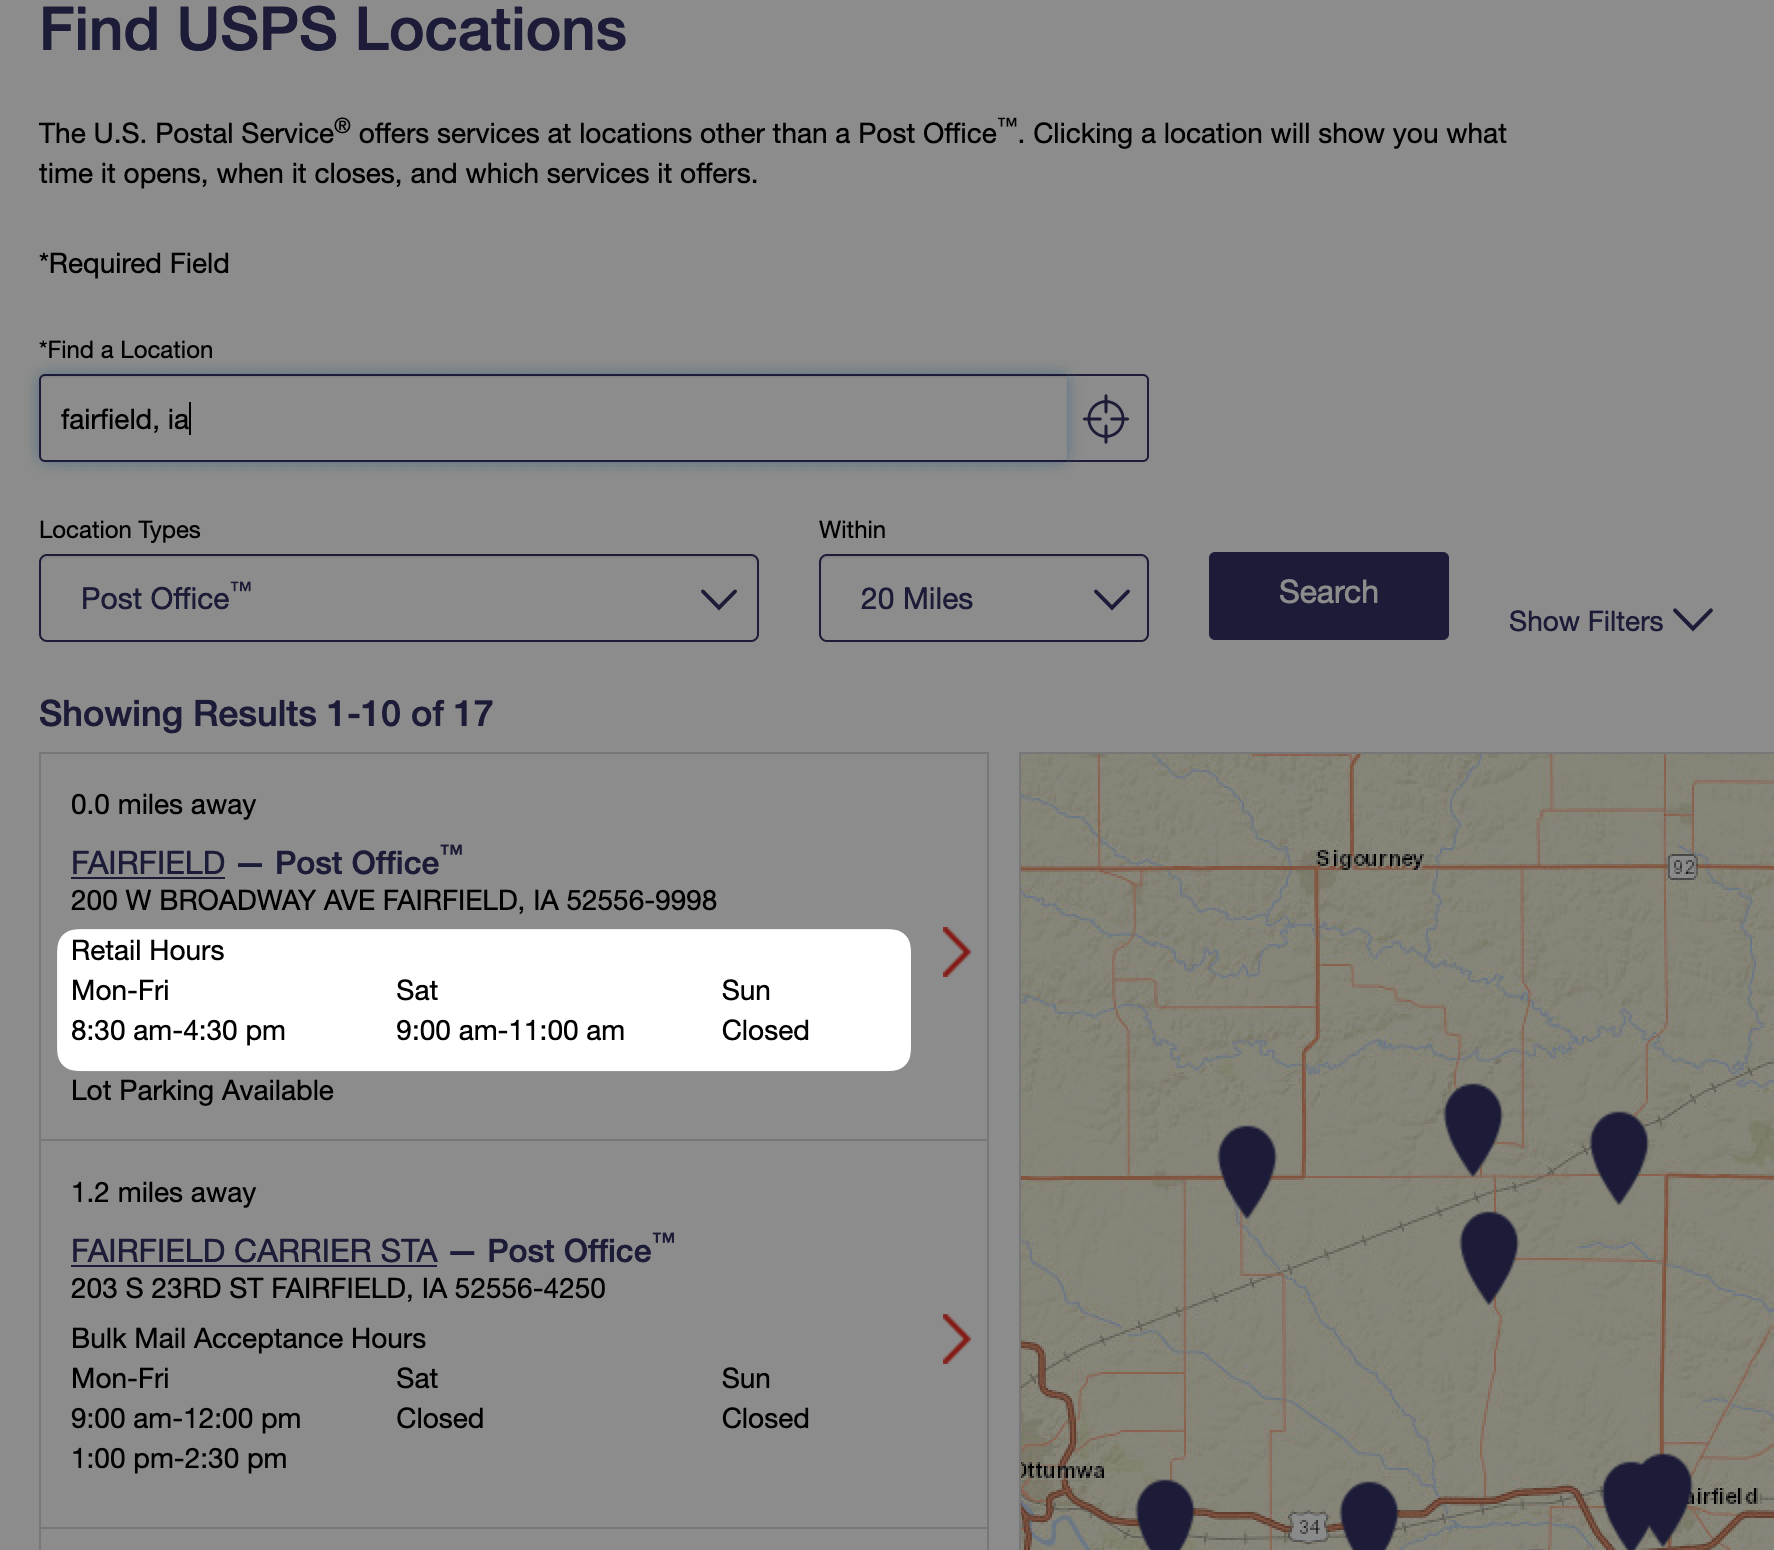Click into the Find a Location field
The image size is (1774, 1550).
[x=553, y=418]
